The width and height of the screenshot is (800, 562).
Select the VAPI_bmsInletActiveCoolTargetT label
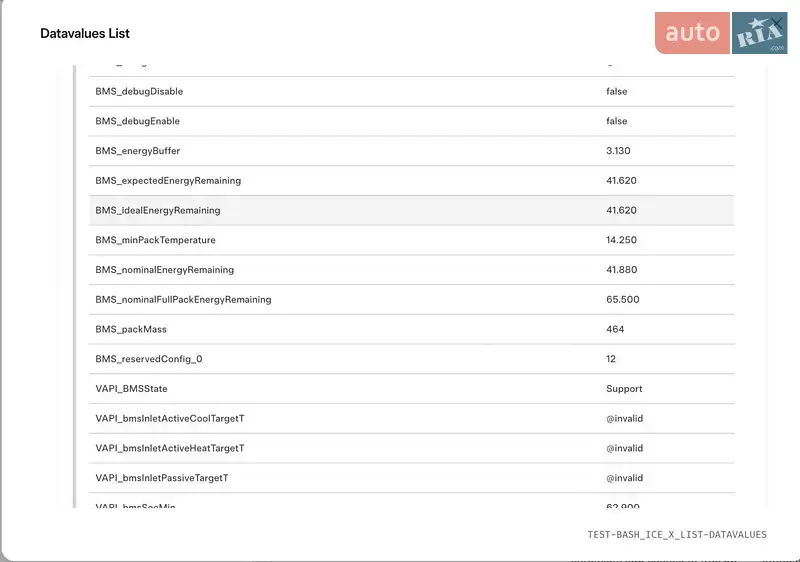tap(170, 419)
